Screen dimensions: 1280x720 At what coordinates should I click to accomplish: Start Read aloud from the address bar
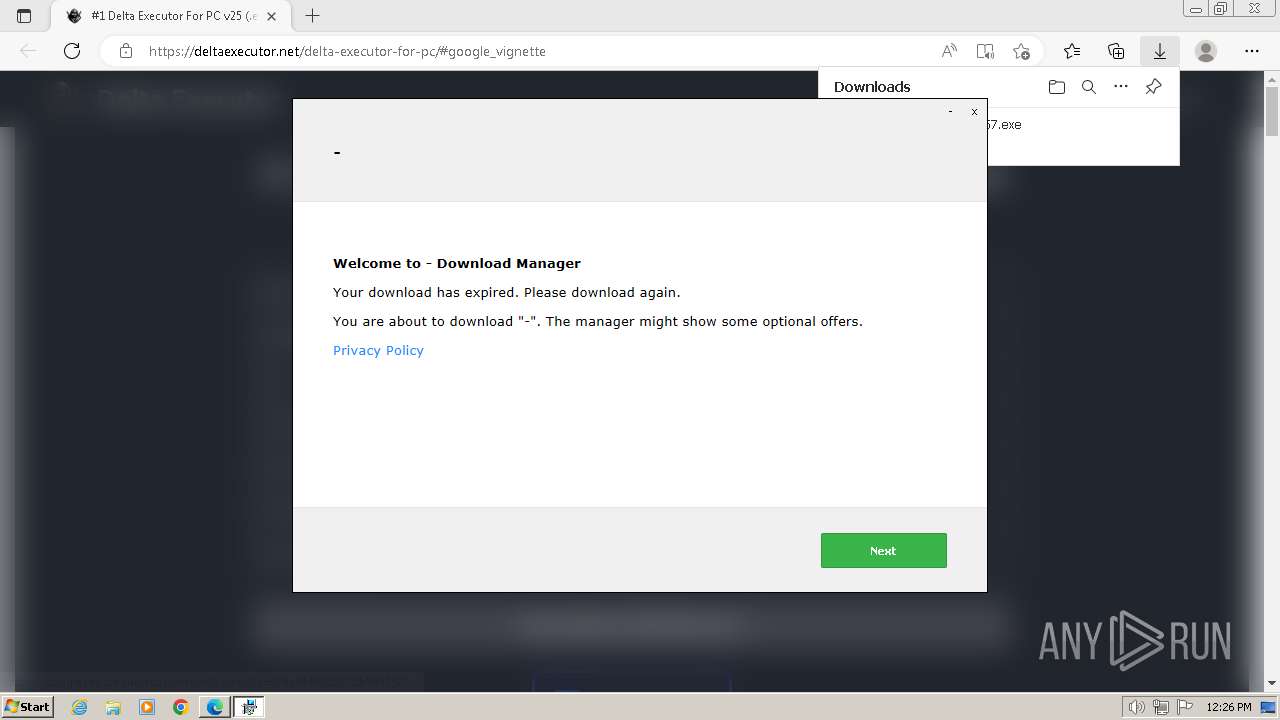(x=949, y=51)
